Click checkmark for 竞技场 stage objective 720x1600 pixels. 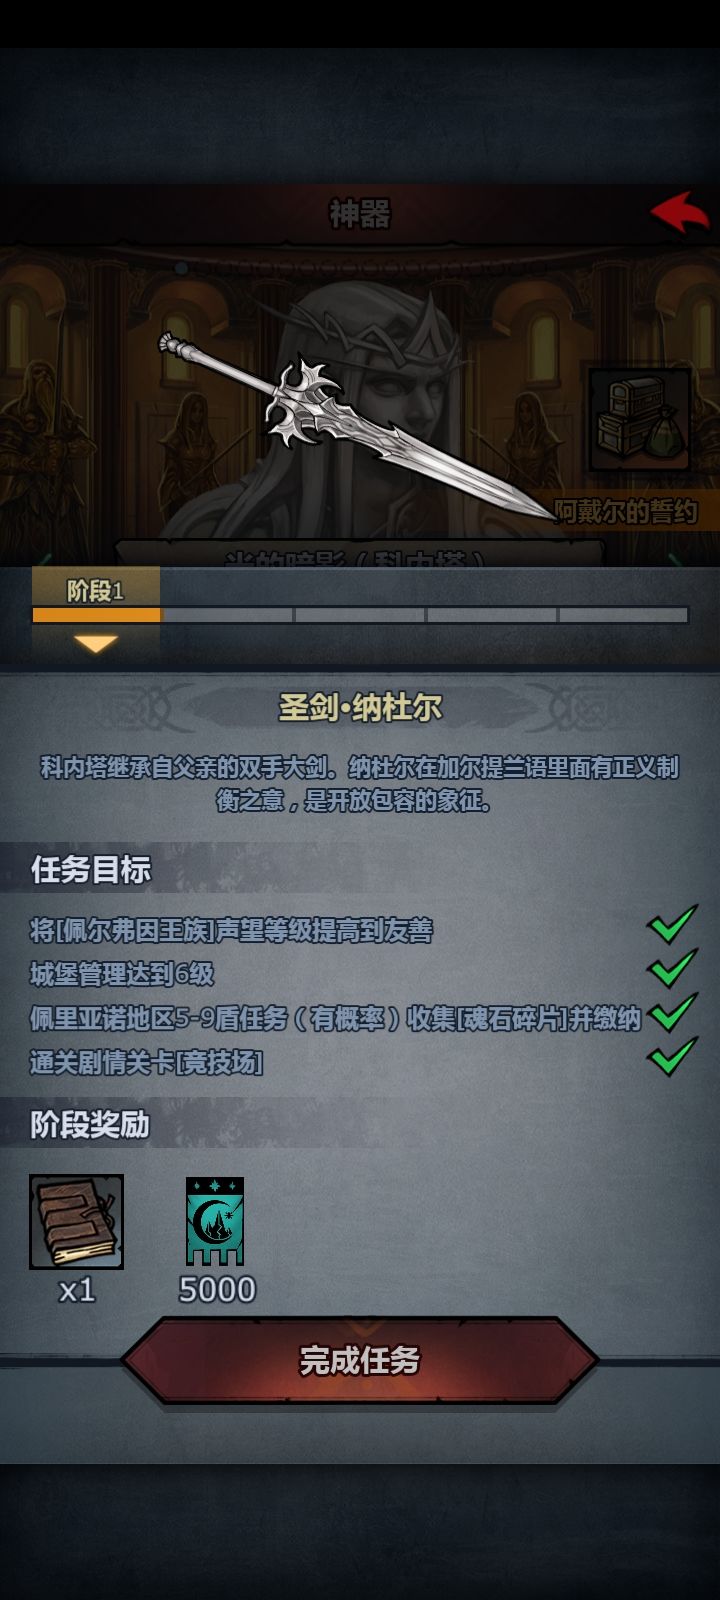coord(673,1057)
